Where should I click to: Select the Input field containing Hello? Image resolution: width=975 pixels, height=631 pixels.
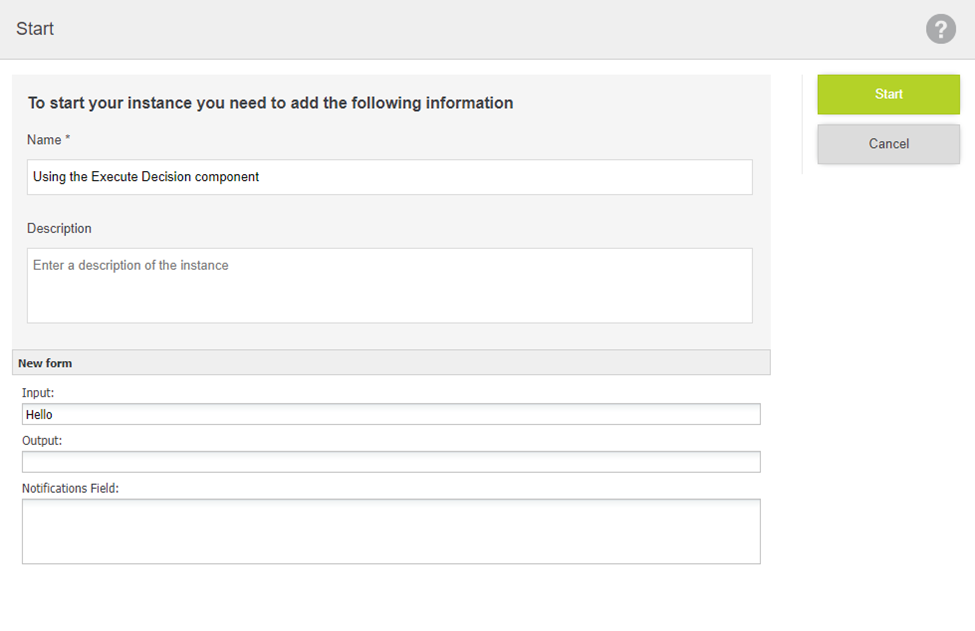(391, 414)
